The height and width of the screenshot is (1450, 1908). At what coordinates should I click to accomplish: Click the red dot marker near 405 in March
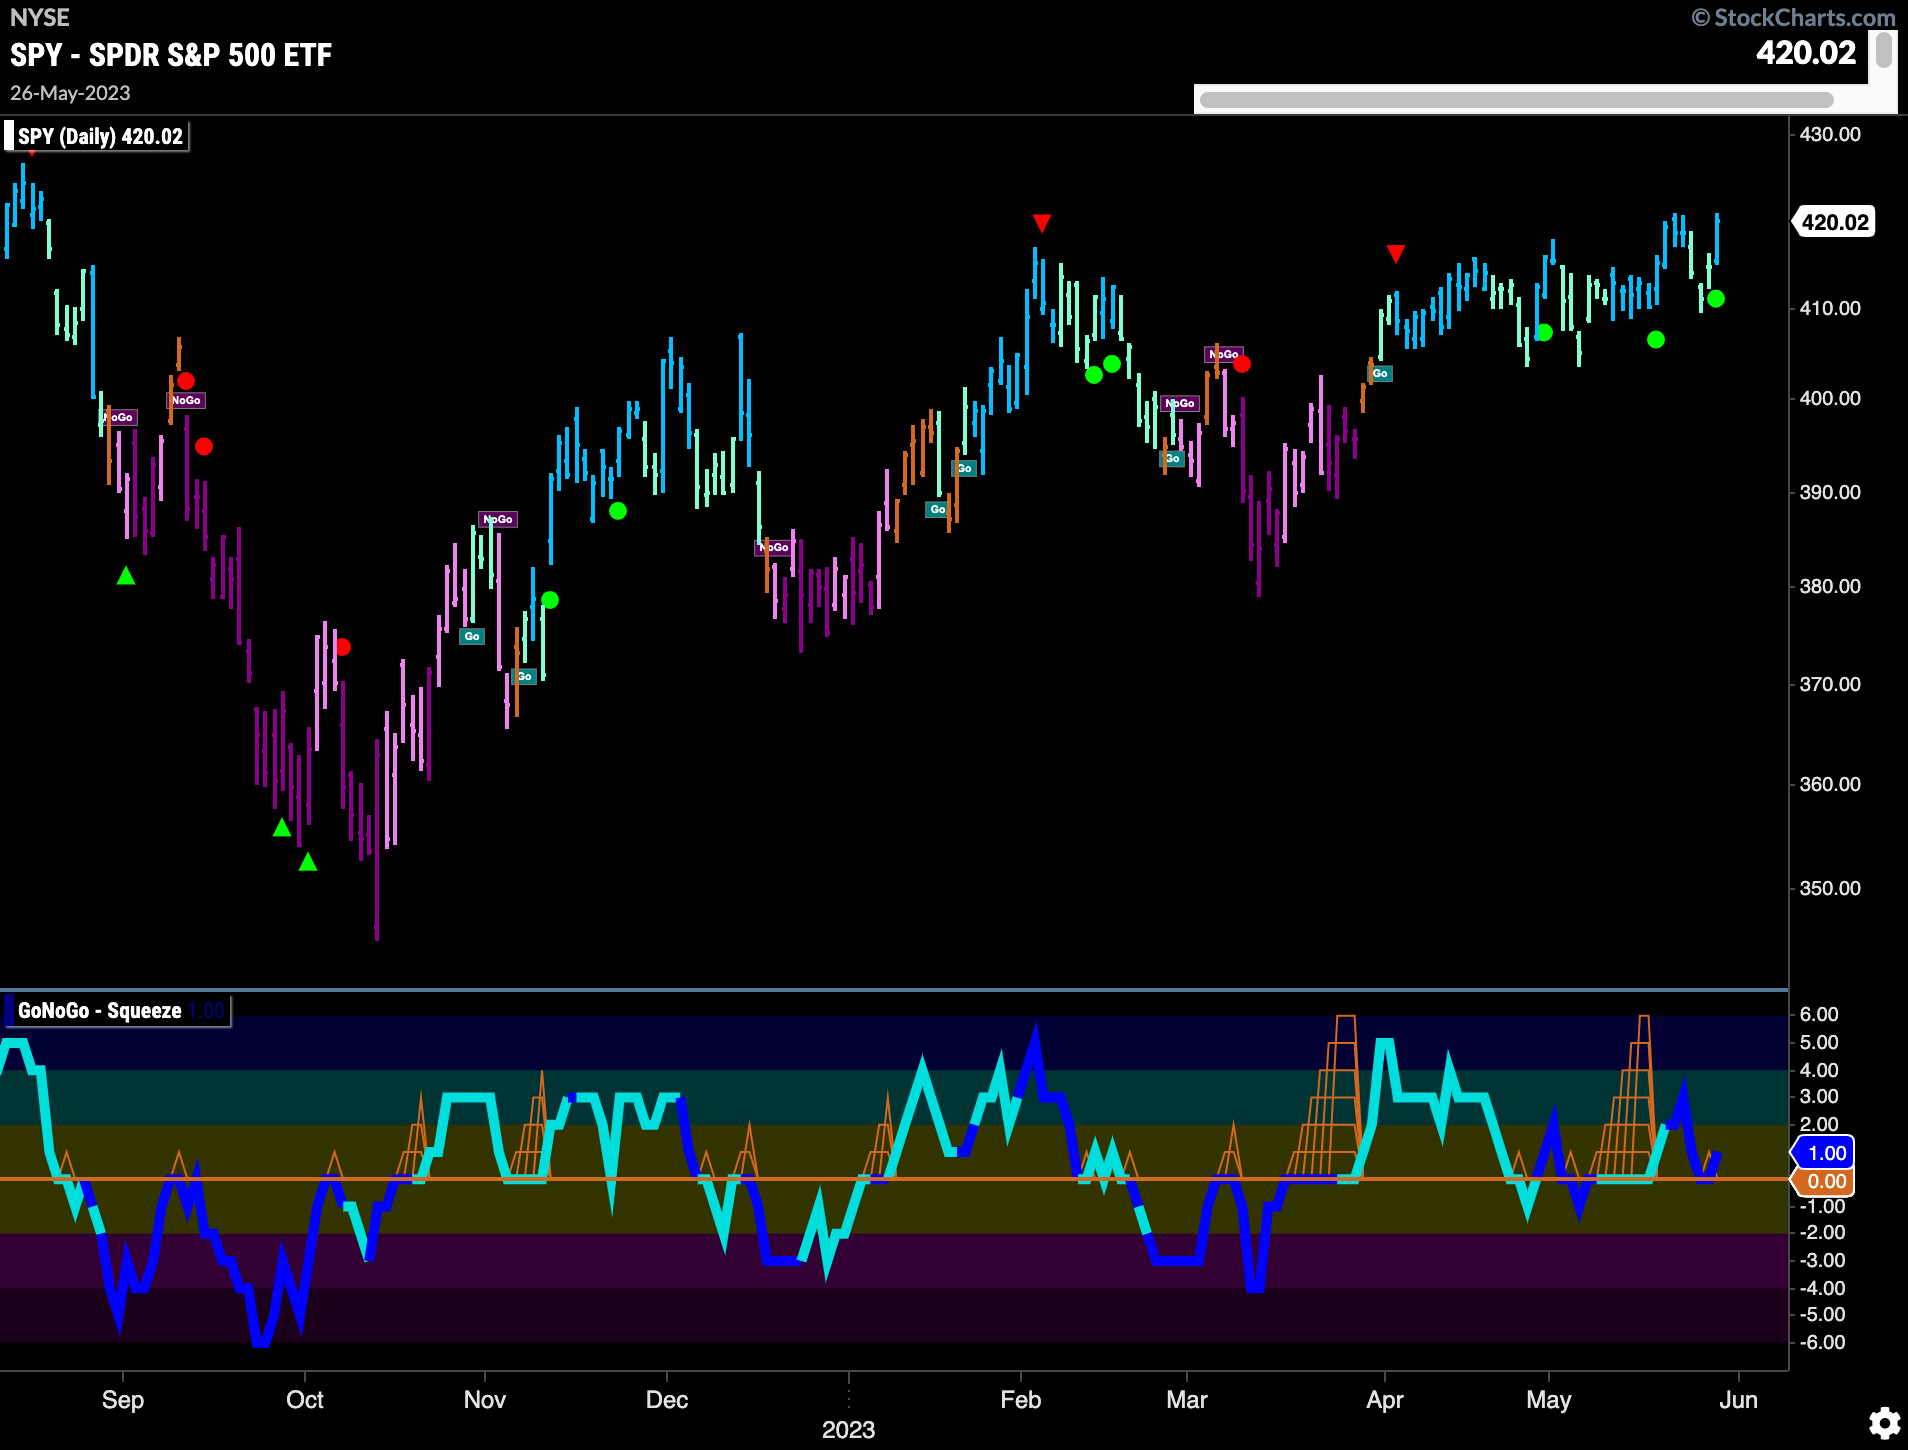tap(1242, 364)
